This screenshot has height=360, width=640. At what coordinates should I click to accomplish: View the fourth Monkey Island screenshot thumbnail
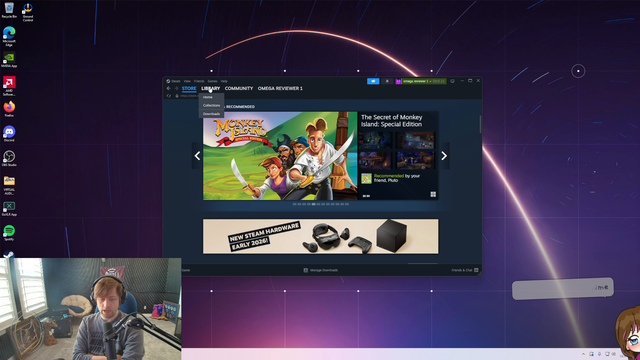pos(415,160)
